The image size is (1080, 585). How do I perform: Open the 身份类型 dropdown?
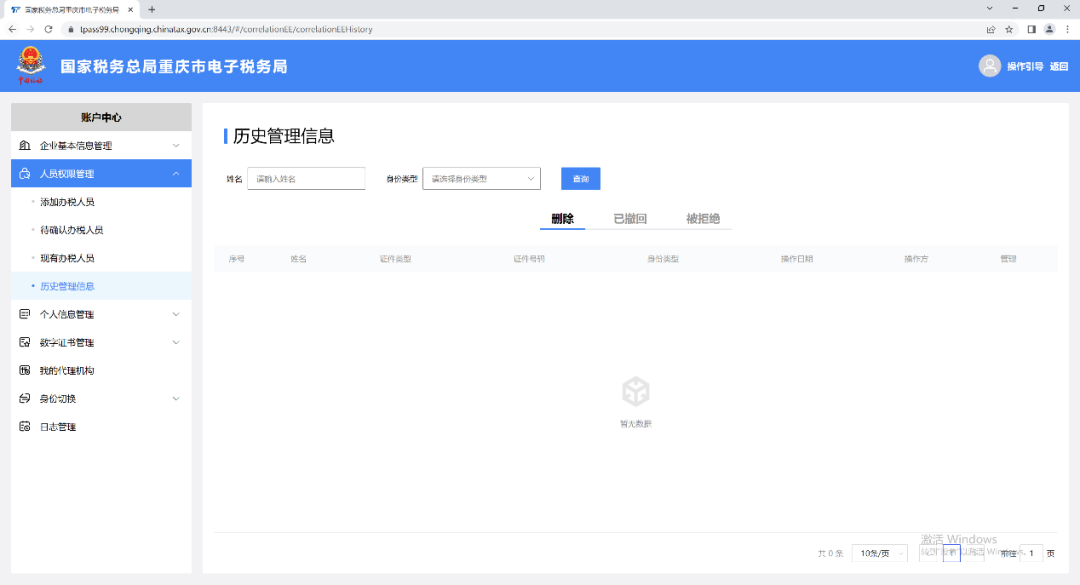click(x=481, y=179)
